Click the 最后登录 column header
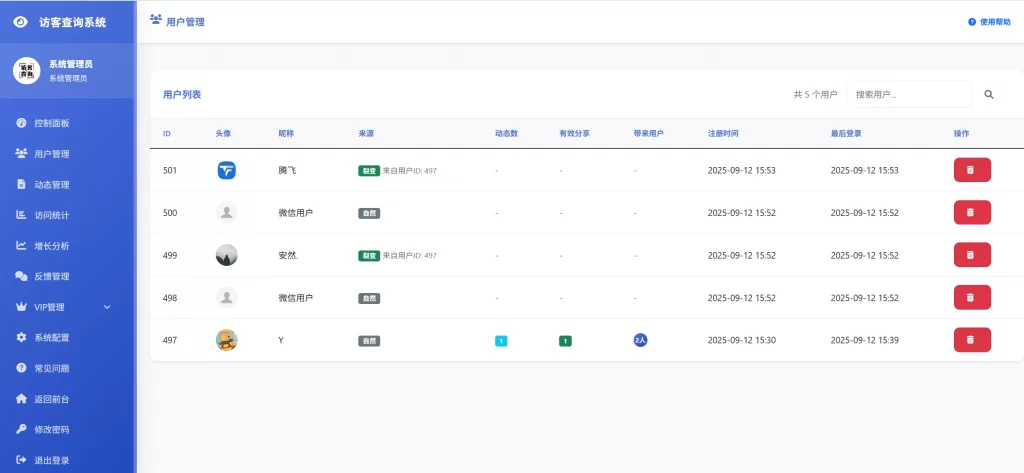This screenshot has width=1024, height=473. tap(846, 133)
